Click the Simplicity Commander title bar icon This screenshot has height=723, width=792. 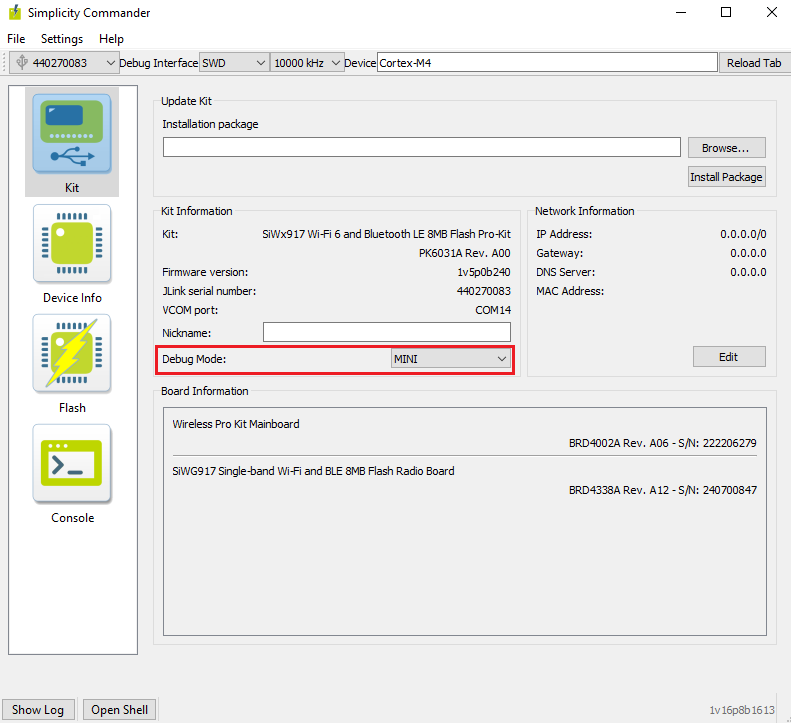(x=15, y=13)
